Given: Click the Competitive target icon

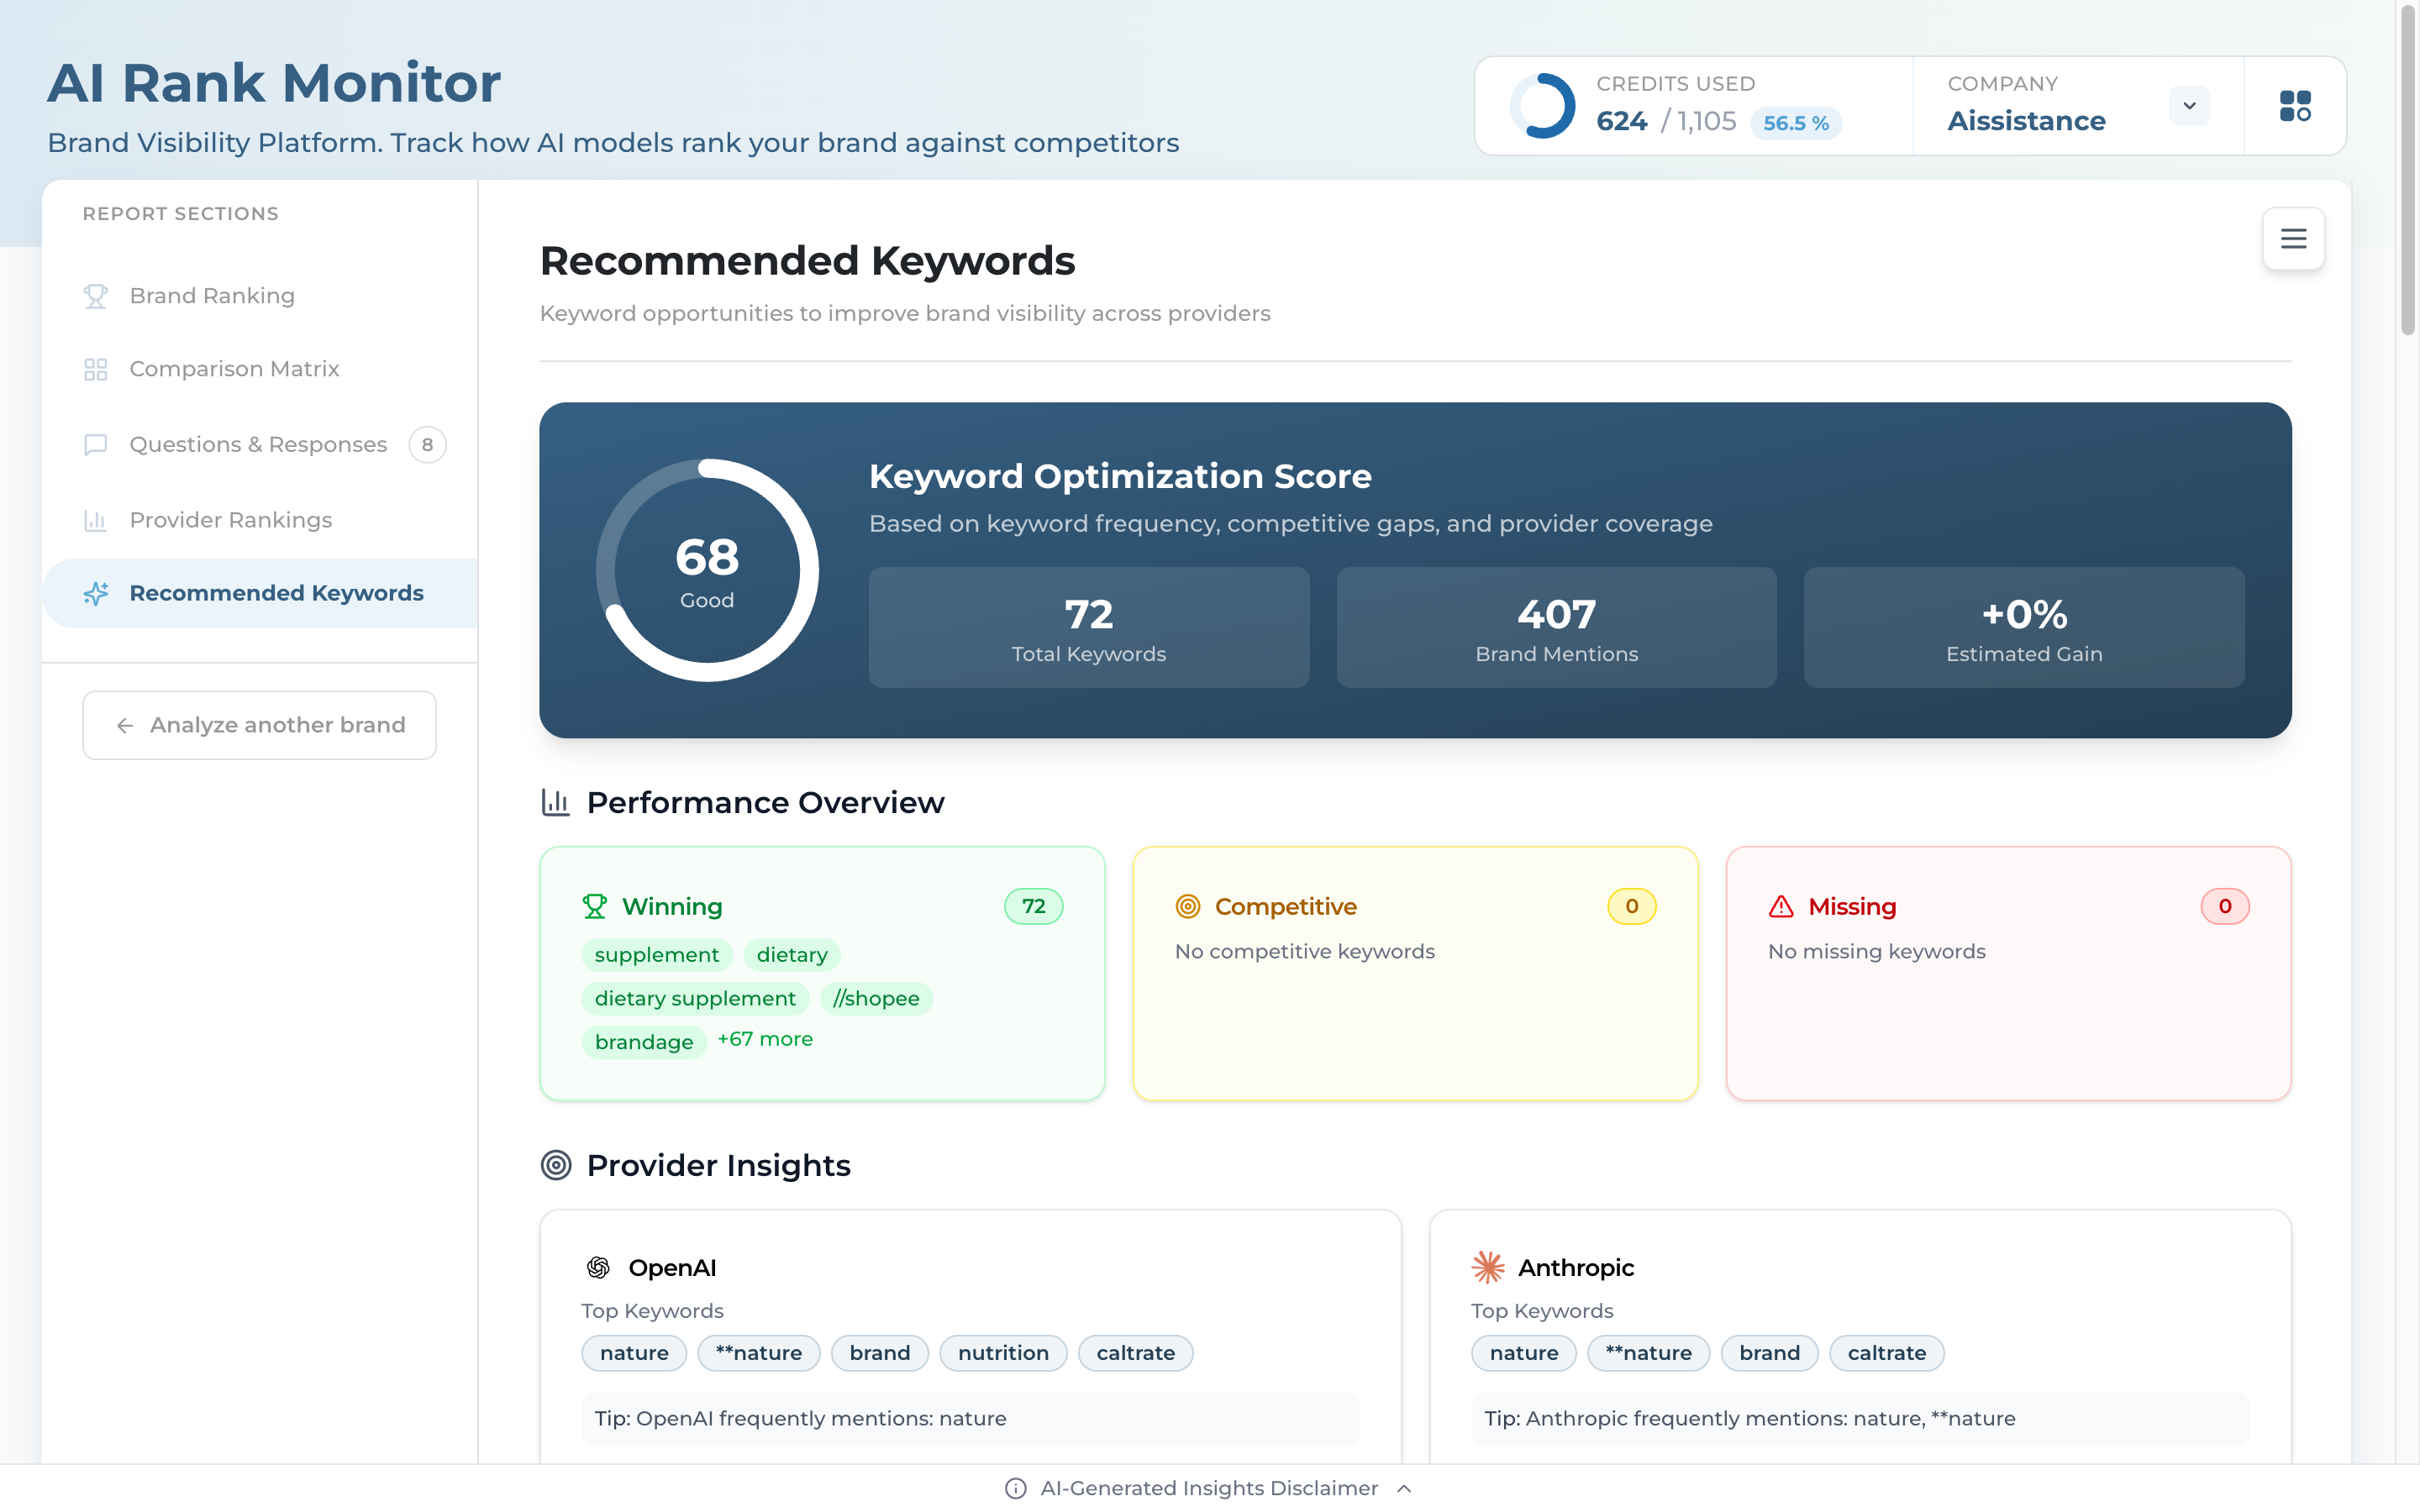Looking at the screenshot, I should [x=1187, y=906].
